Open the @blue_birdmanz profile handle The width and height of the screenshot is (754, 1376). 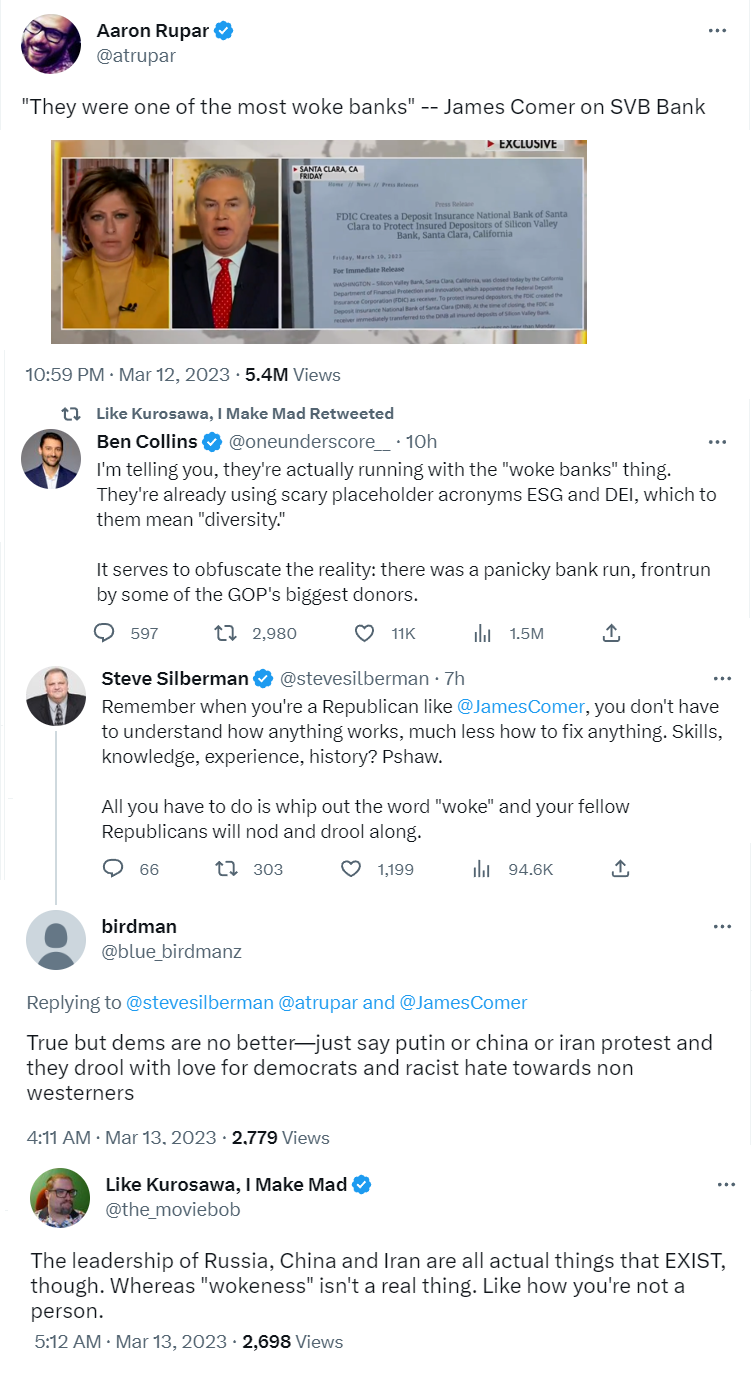tap(171, 951)
